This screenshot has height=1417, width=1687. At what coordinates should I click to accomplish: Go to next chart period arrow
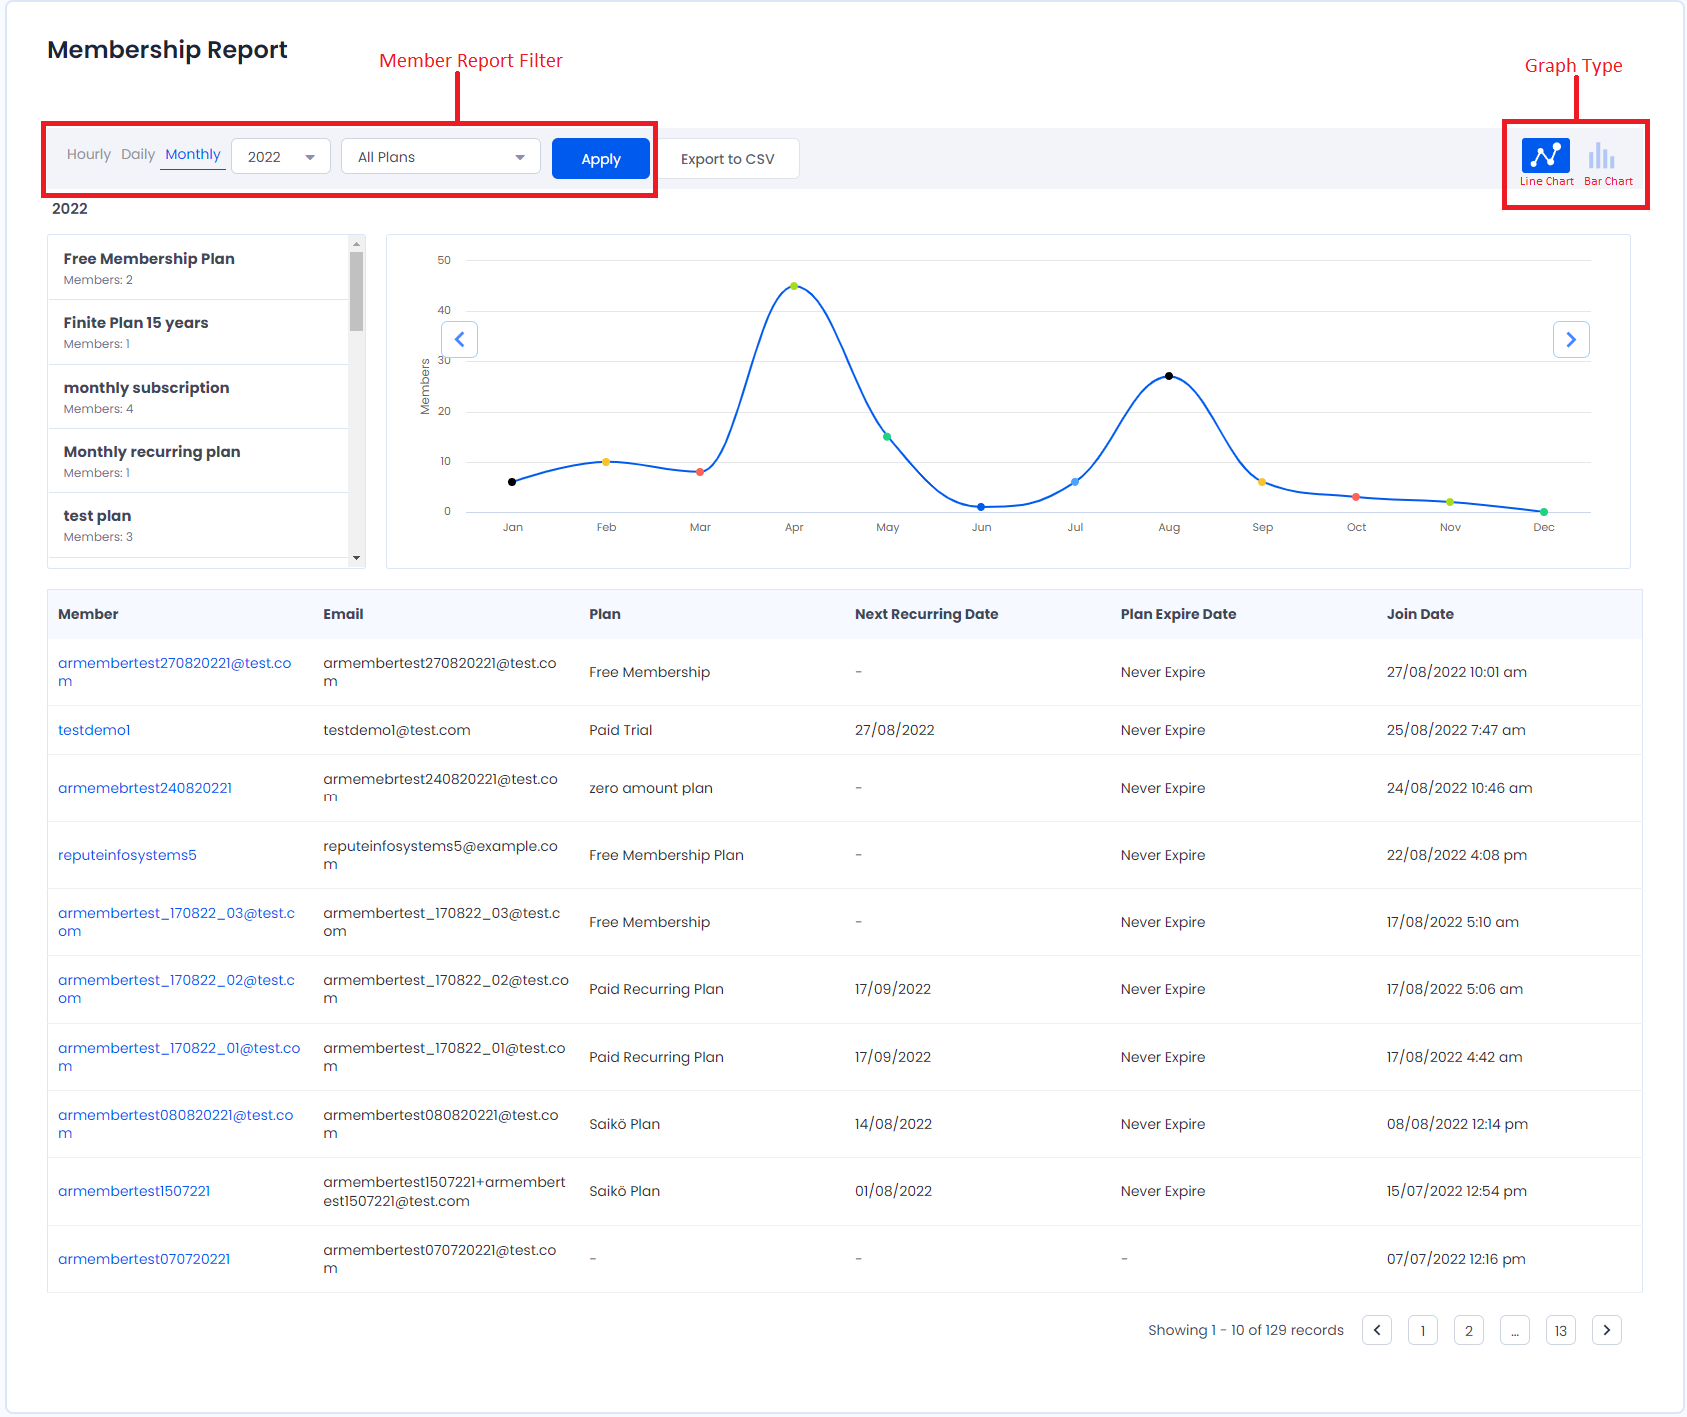click(1571, 340)
